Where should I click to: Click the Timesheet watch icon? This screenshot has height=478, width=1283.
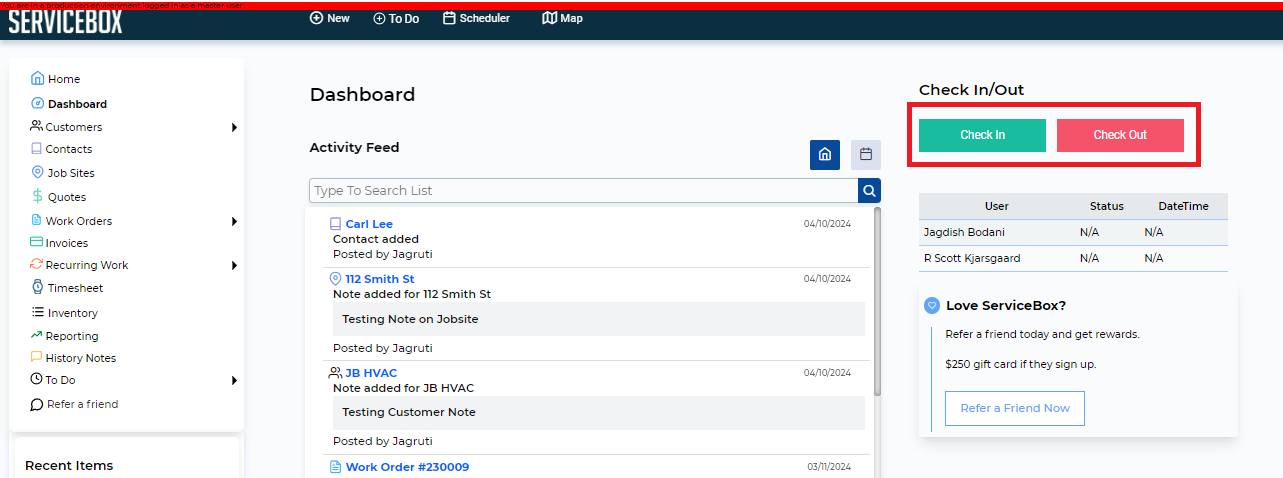click(x=37, y=287)
